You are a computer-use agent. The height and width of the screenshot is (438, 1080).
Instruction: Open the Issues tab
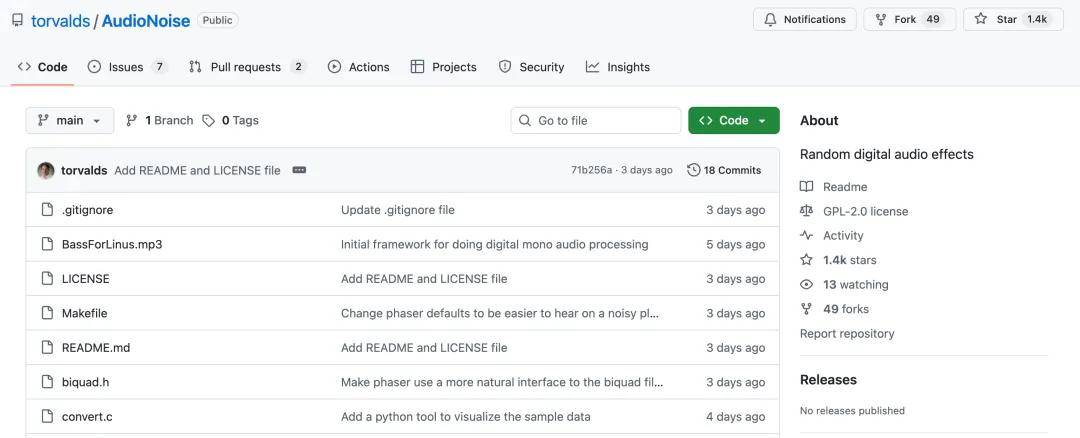[x=127, y=67]
